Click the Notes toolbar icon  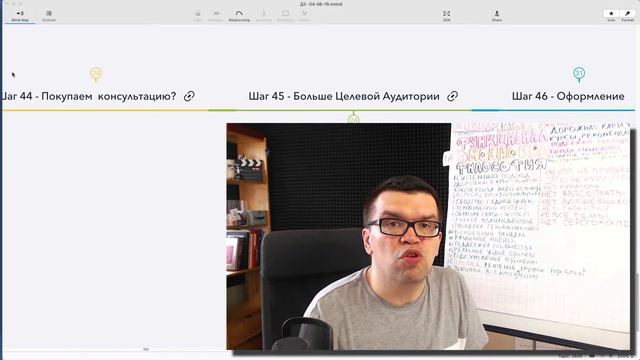304,16
